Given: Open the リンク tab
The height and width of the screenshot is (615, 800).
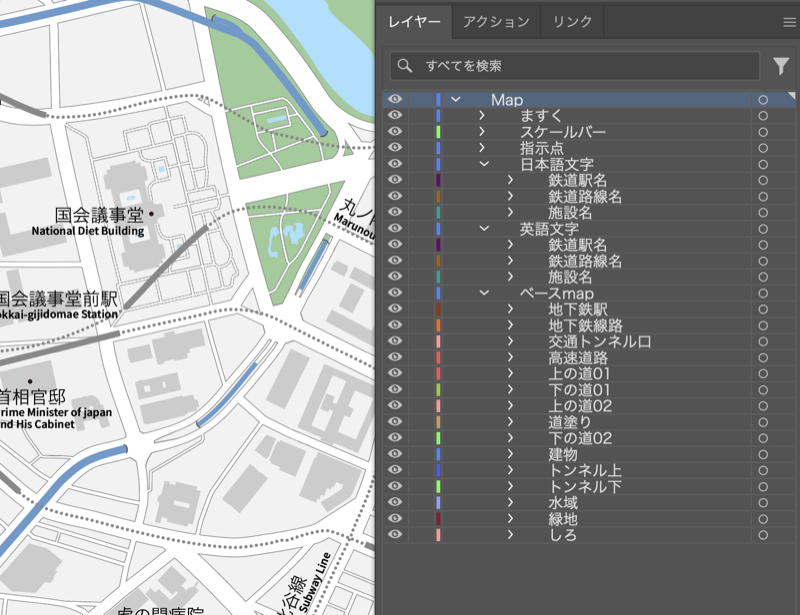Looking at the screenshot, I should [571, 21].
